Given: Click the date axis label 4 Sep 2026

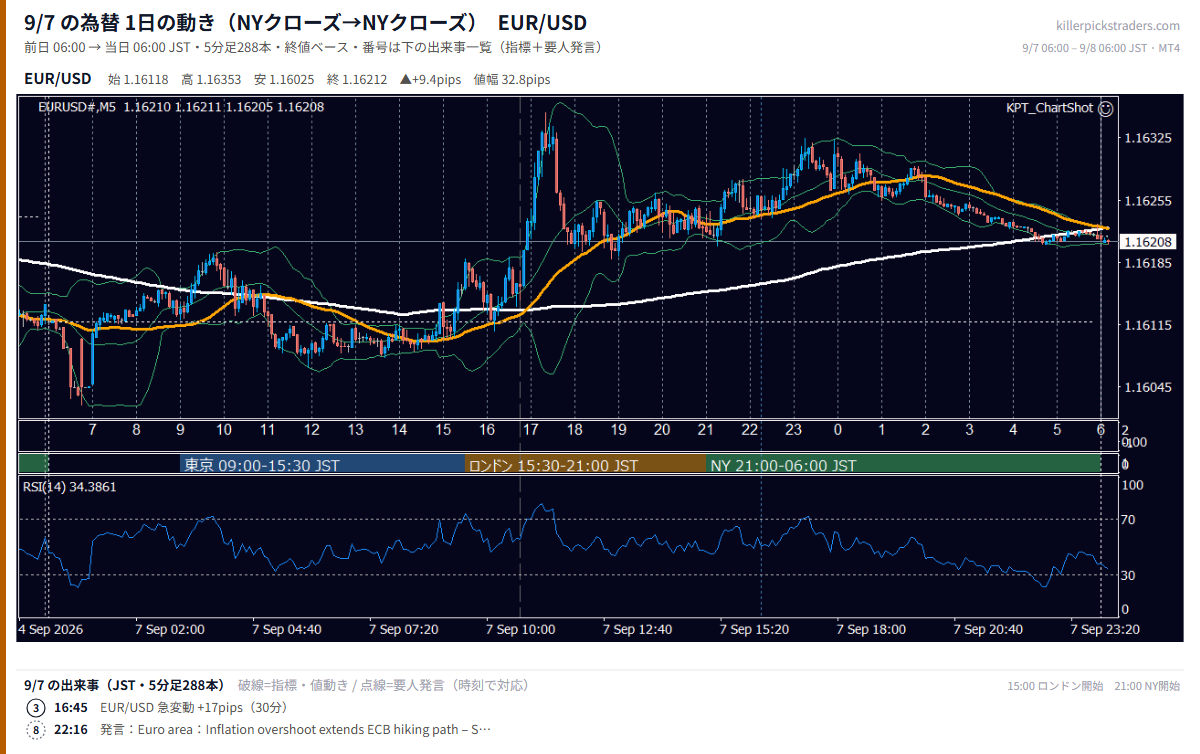Looking at the screenshot, I should point(51,629).
